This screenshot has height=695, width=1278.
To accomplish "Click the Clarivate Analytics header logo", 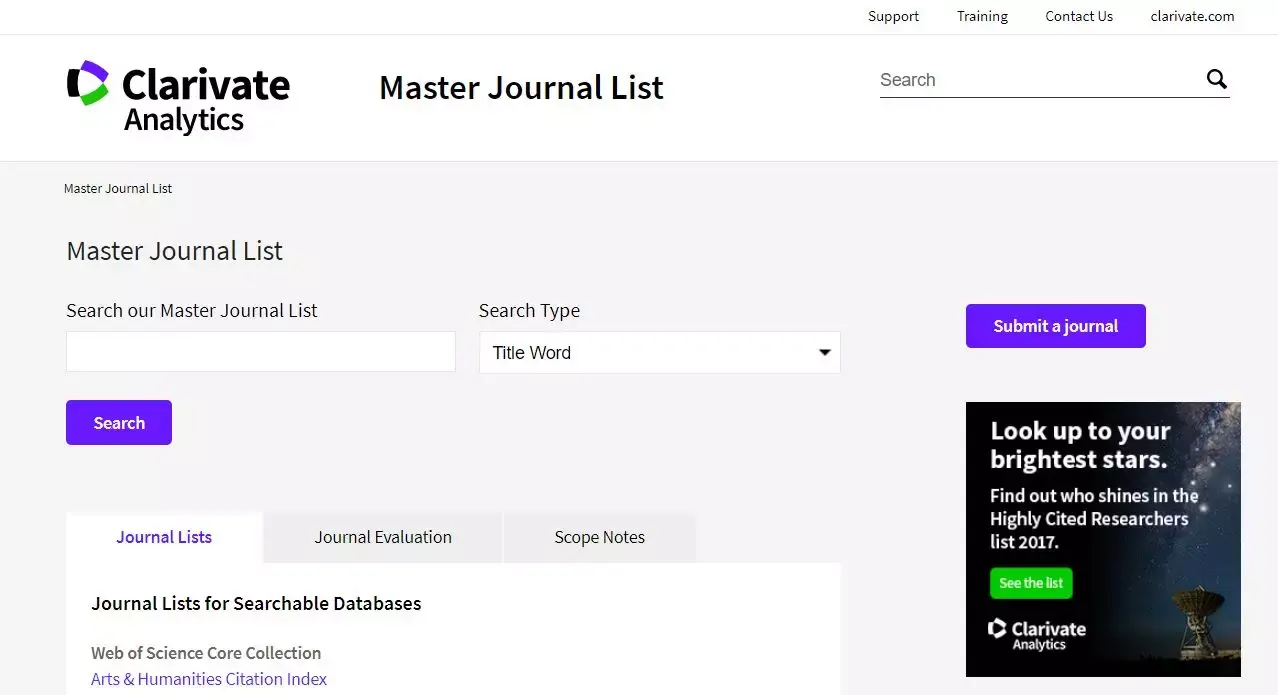I will point(178,97).
